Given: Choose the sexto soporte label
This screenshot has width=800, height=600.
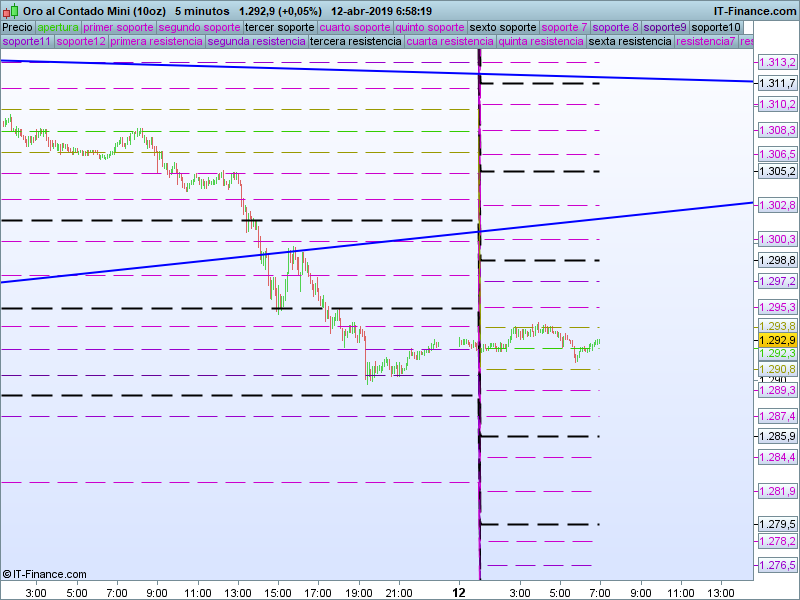Looking at the screenshot, I should (x=503, y=28).
